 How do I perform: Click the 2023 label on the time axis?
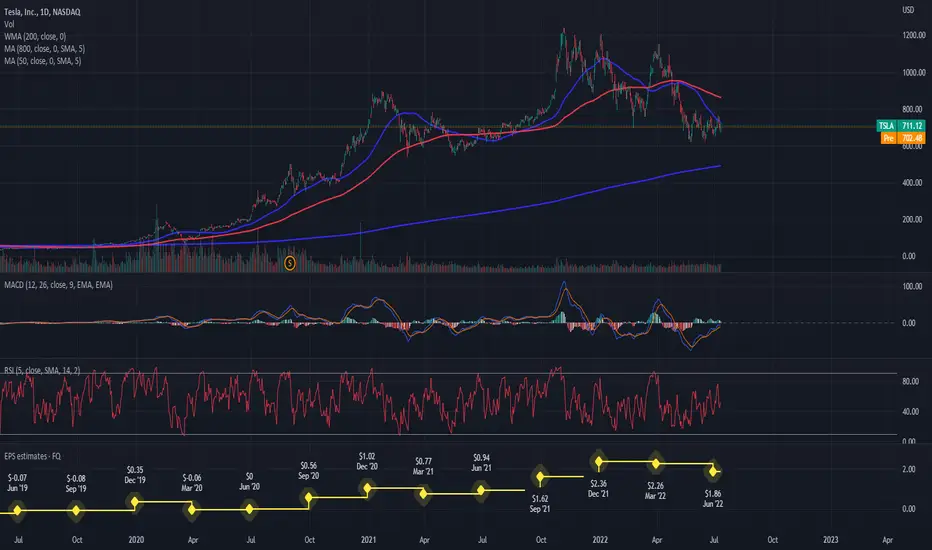[830, 540]
